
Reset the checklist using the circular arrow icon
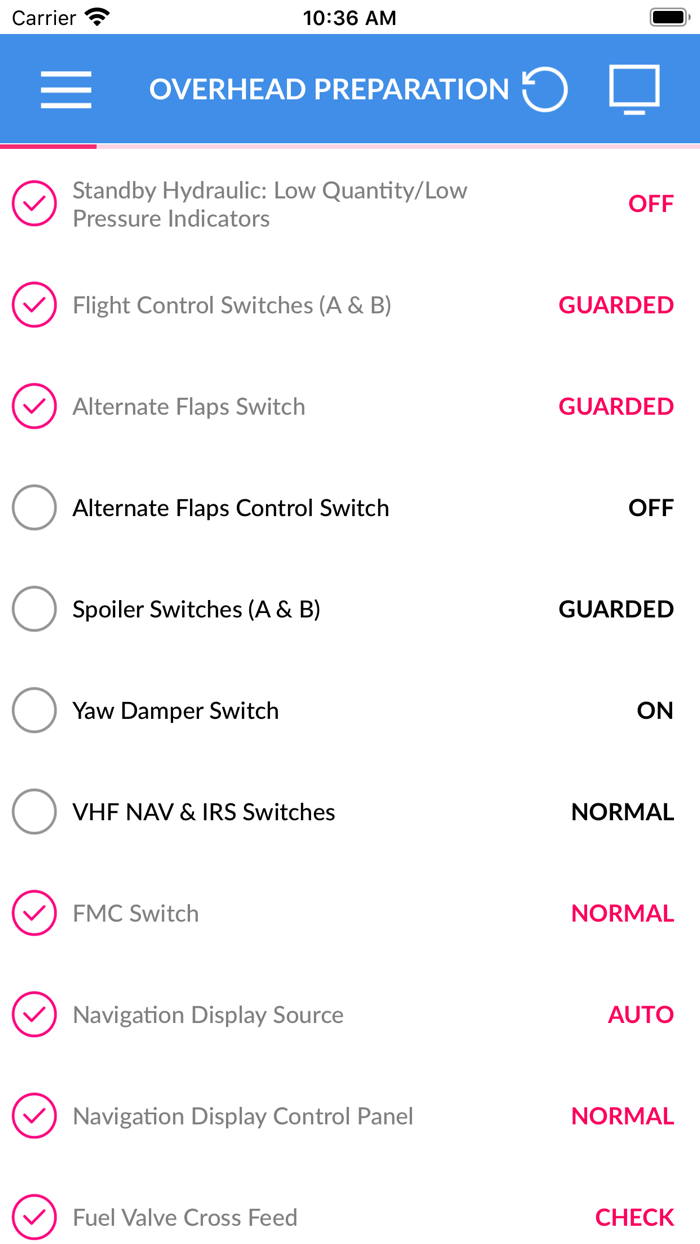(x=546, y=89)
